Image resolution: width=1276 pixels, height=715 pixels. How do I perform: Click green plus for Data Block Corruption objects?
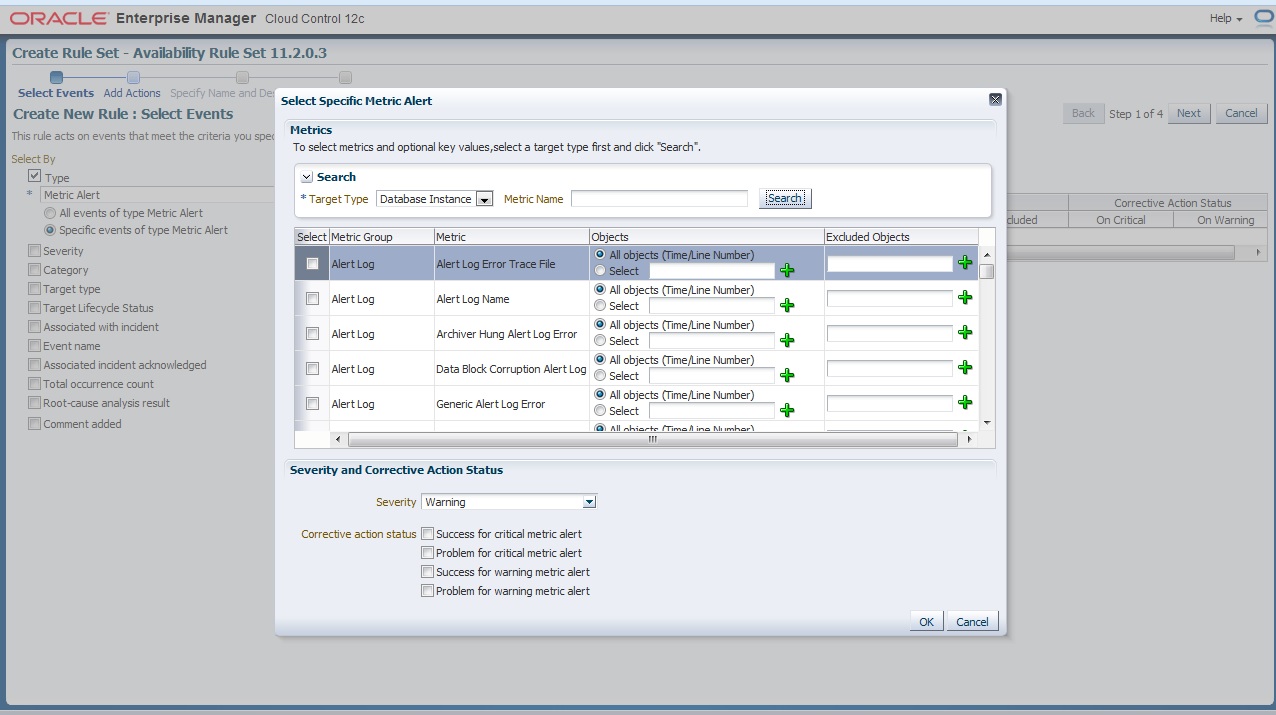[787, 375]
